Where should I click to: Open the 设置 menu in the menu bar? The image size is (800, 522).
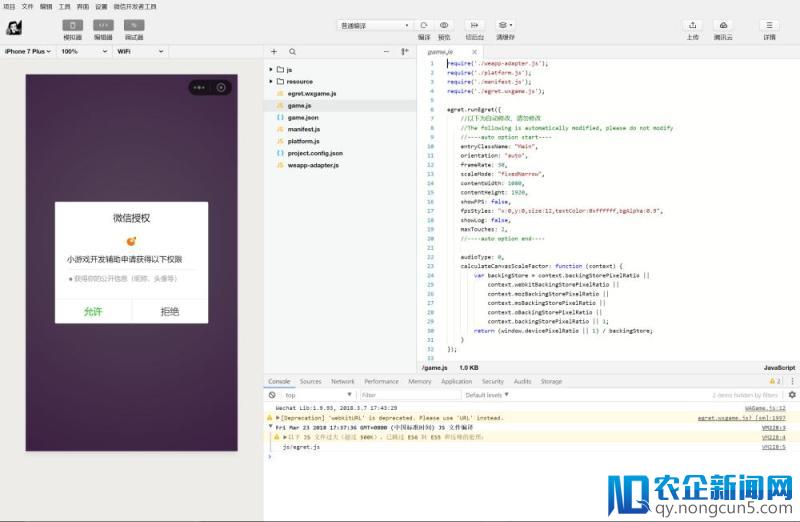click(x=101, y=7)
